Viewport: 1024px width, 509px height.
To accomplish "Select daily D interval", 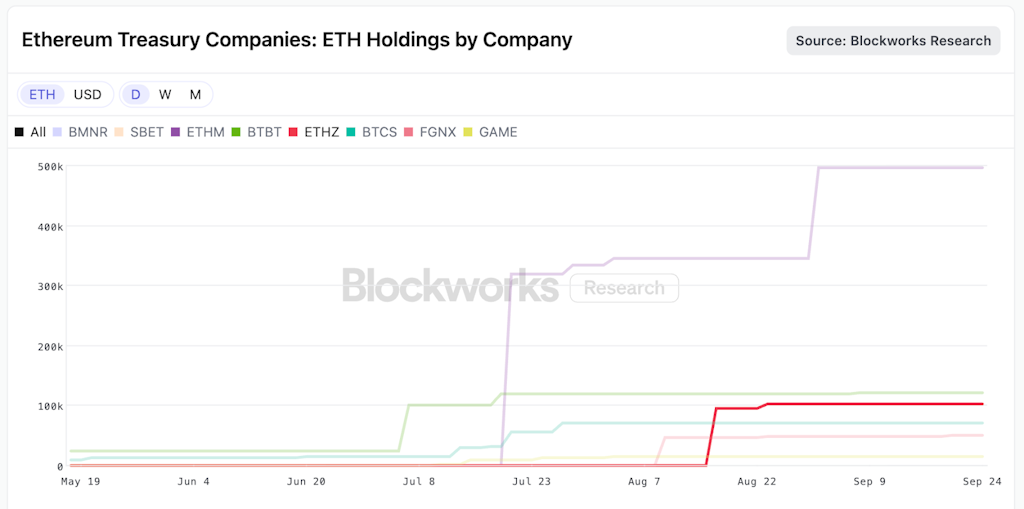I will coord(136,94).
